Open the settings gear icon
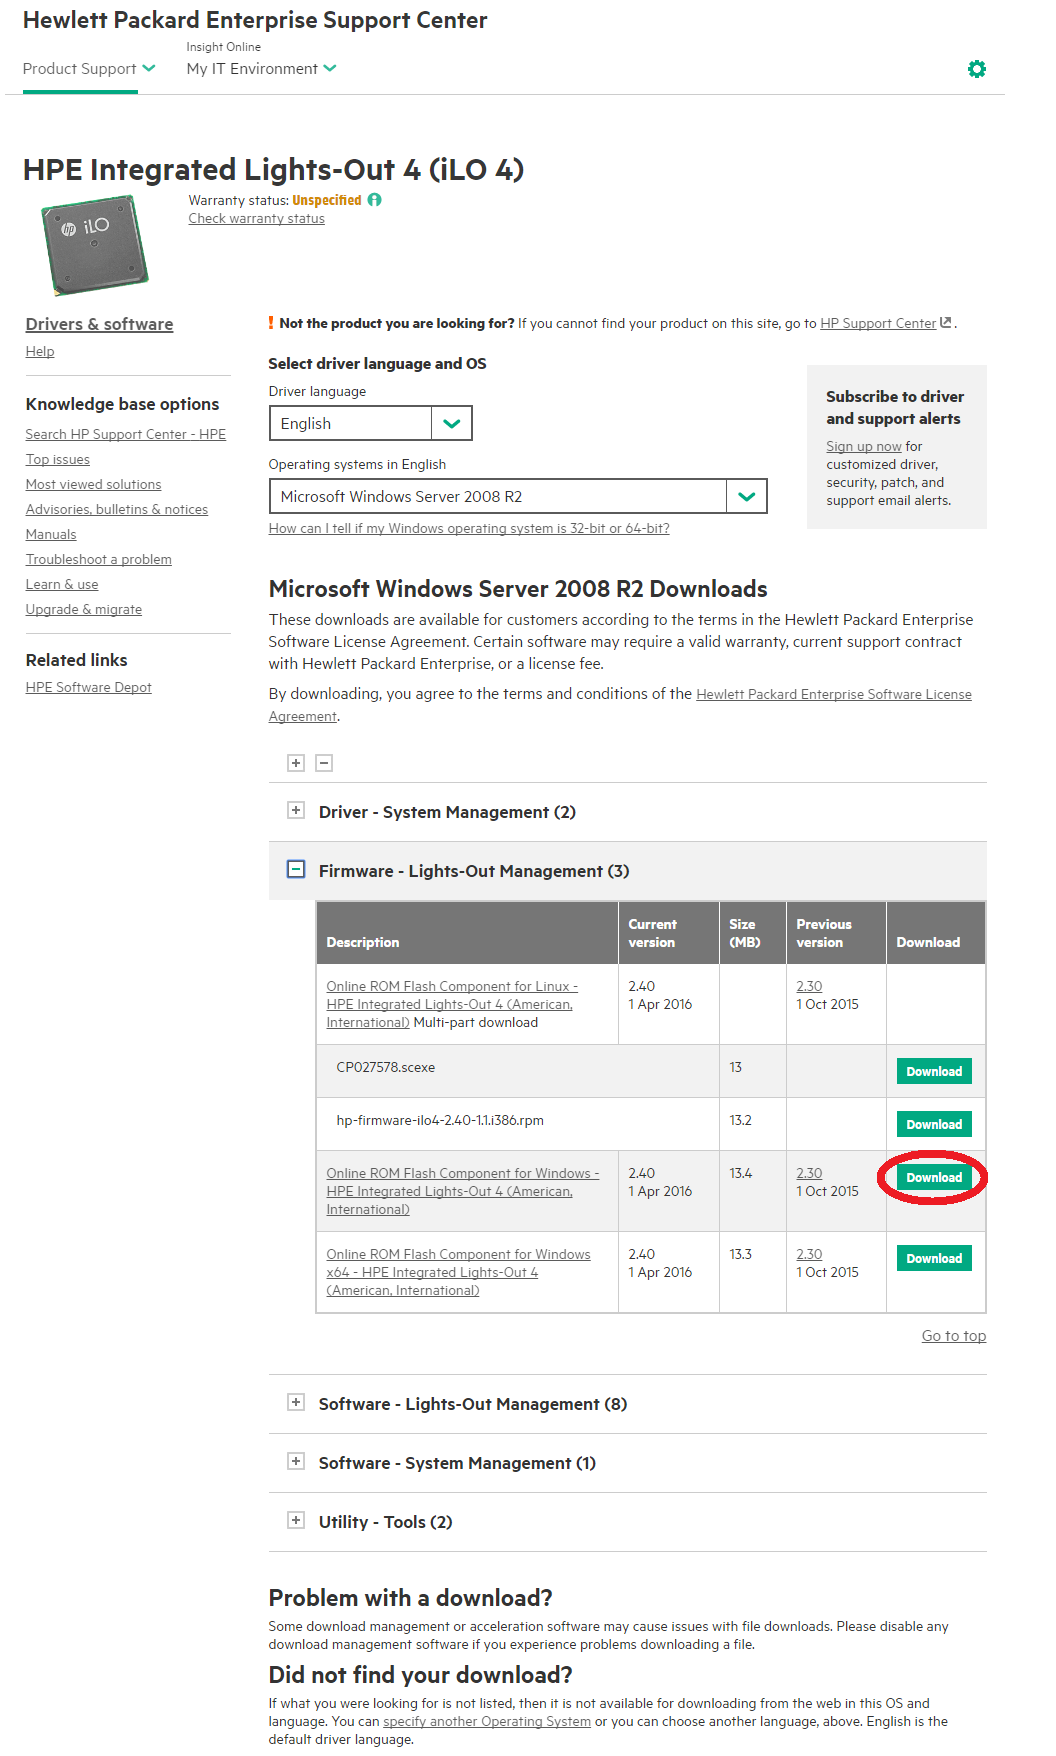Screen dimensions: 1056x1756 (977, 69)
